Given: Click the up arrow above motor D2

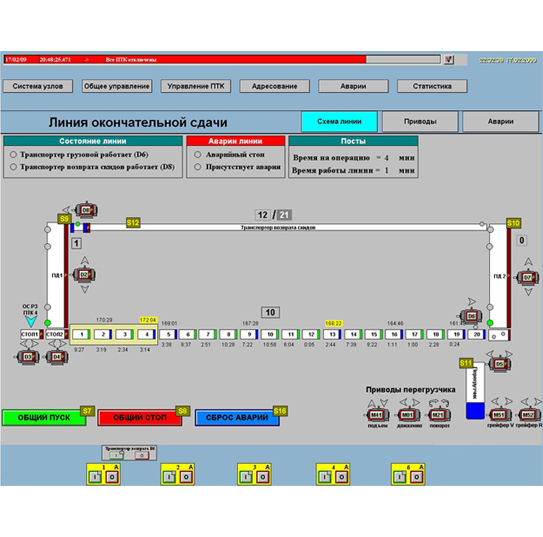Looking at the screenshot, I should click(84, 260).
